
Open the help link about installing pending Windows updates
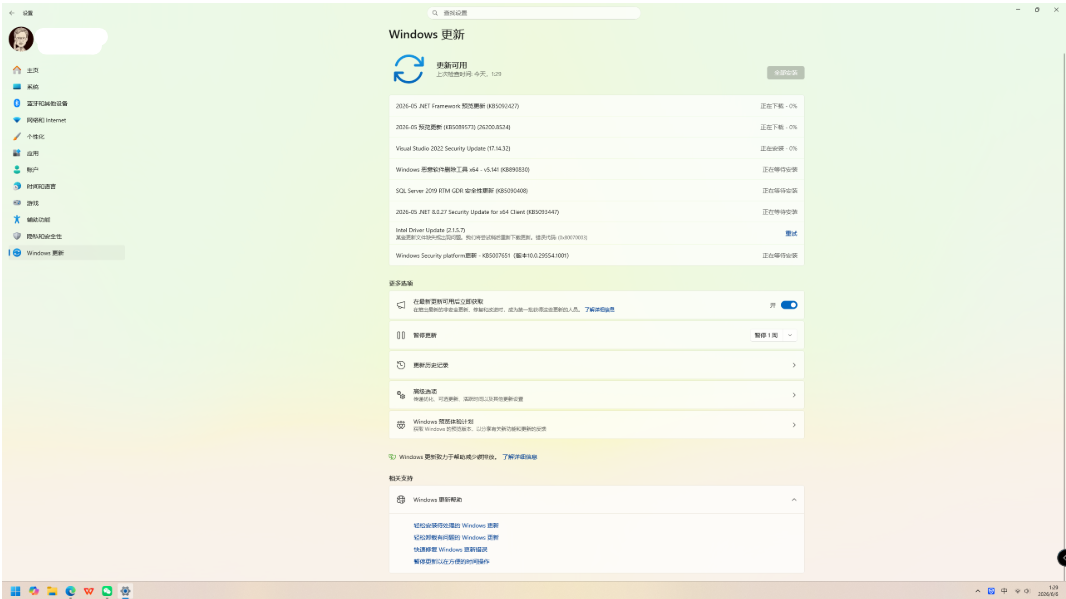pyautogui.click(x=455, y=526)
